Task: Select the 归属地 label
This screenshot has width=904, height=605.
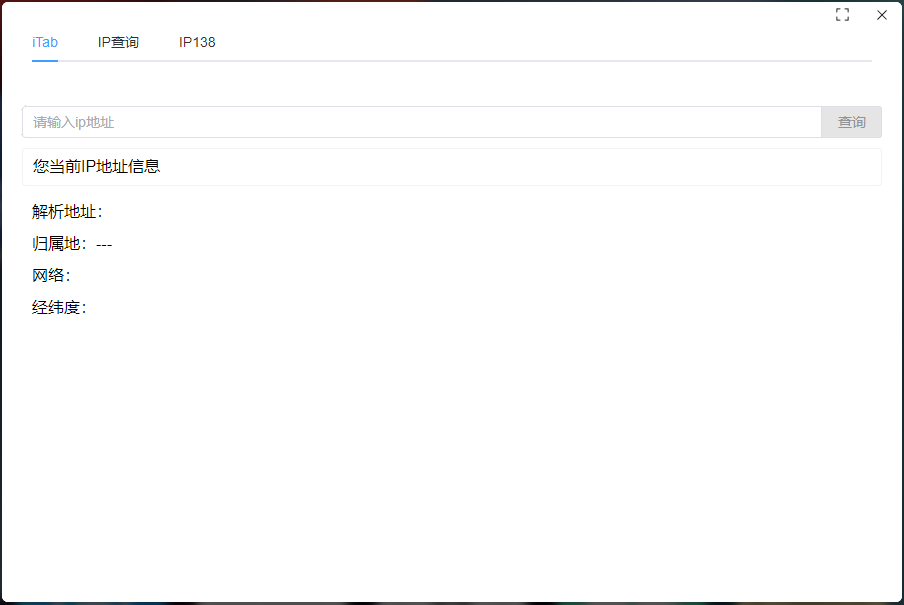Action: [x=59, y=244]
